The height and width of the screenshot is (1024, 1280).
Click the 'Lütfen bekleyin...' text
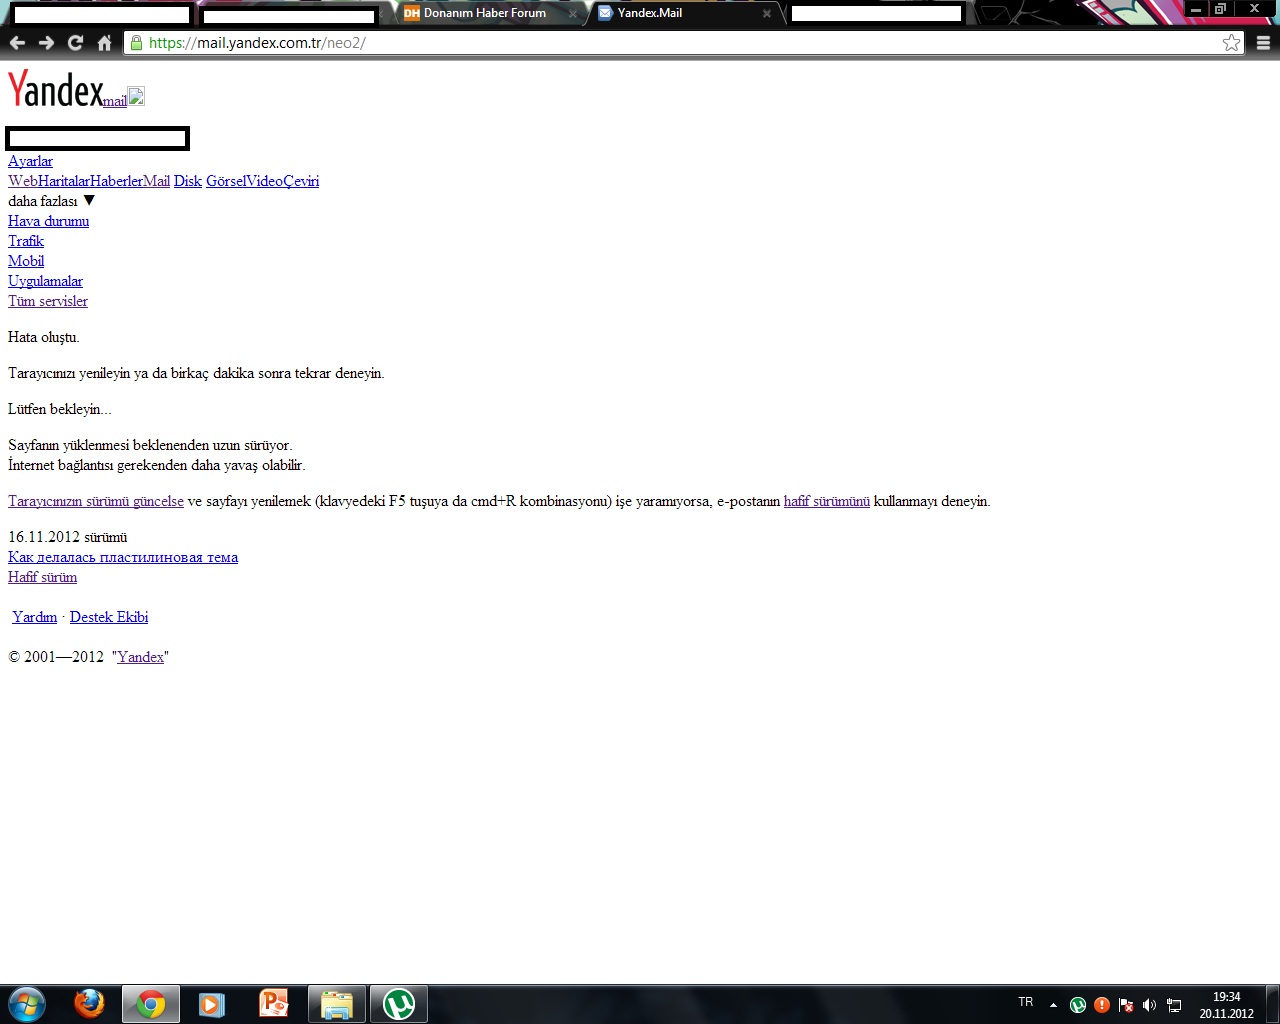click(60, 409)
